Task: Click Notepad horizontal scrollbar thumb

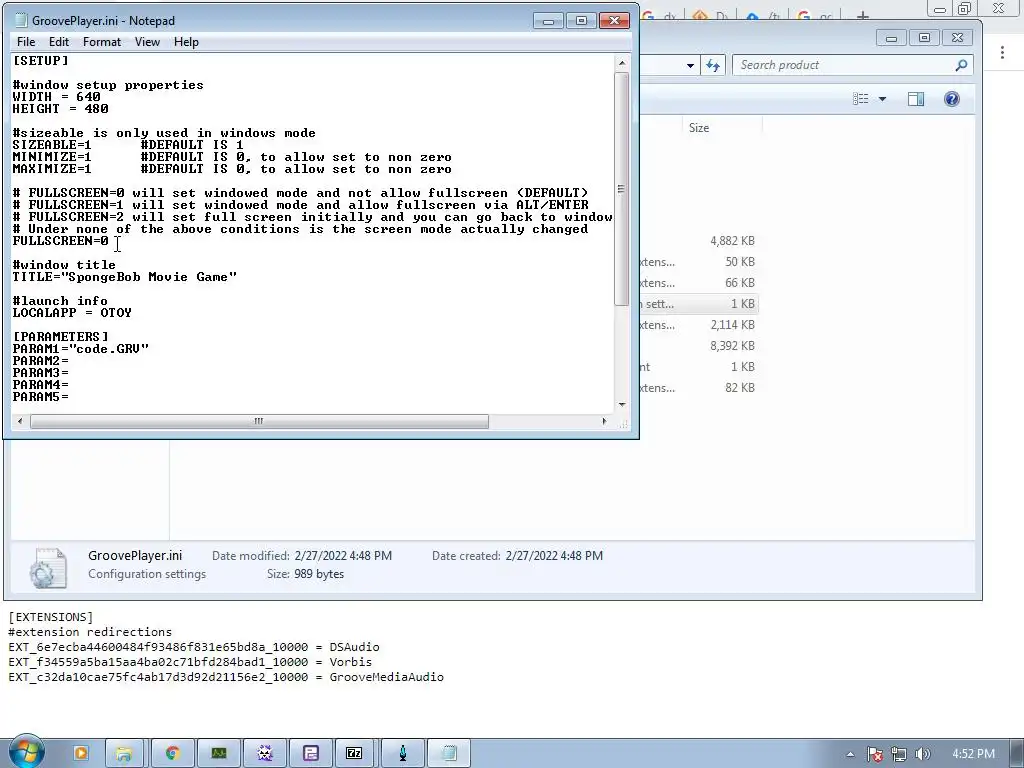Action: [259, 421]
